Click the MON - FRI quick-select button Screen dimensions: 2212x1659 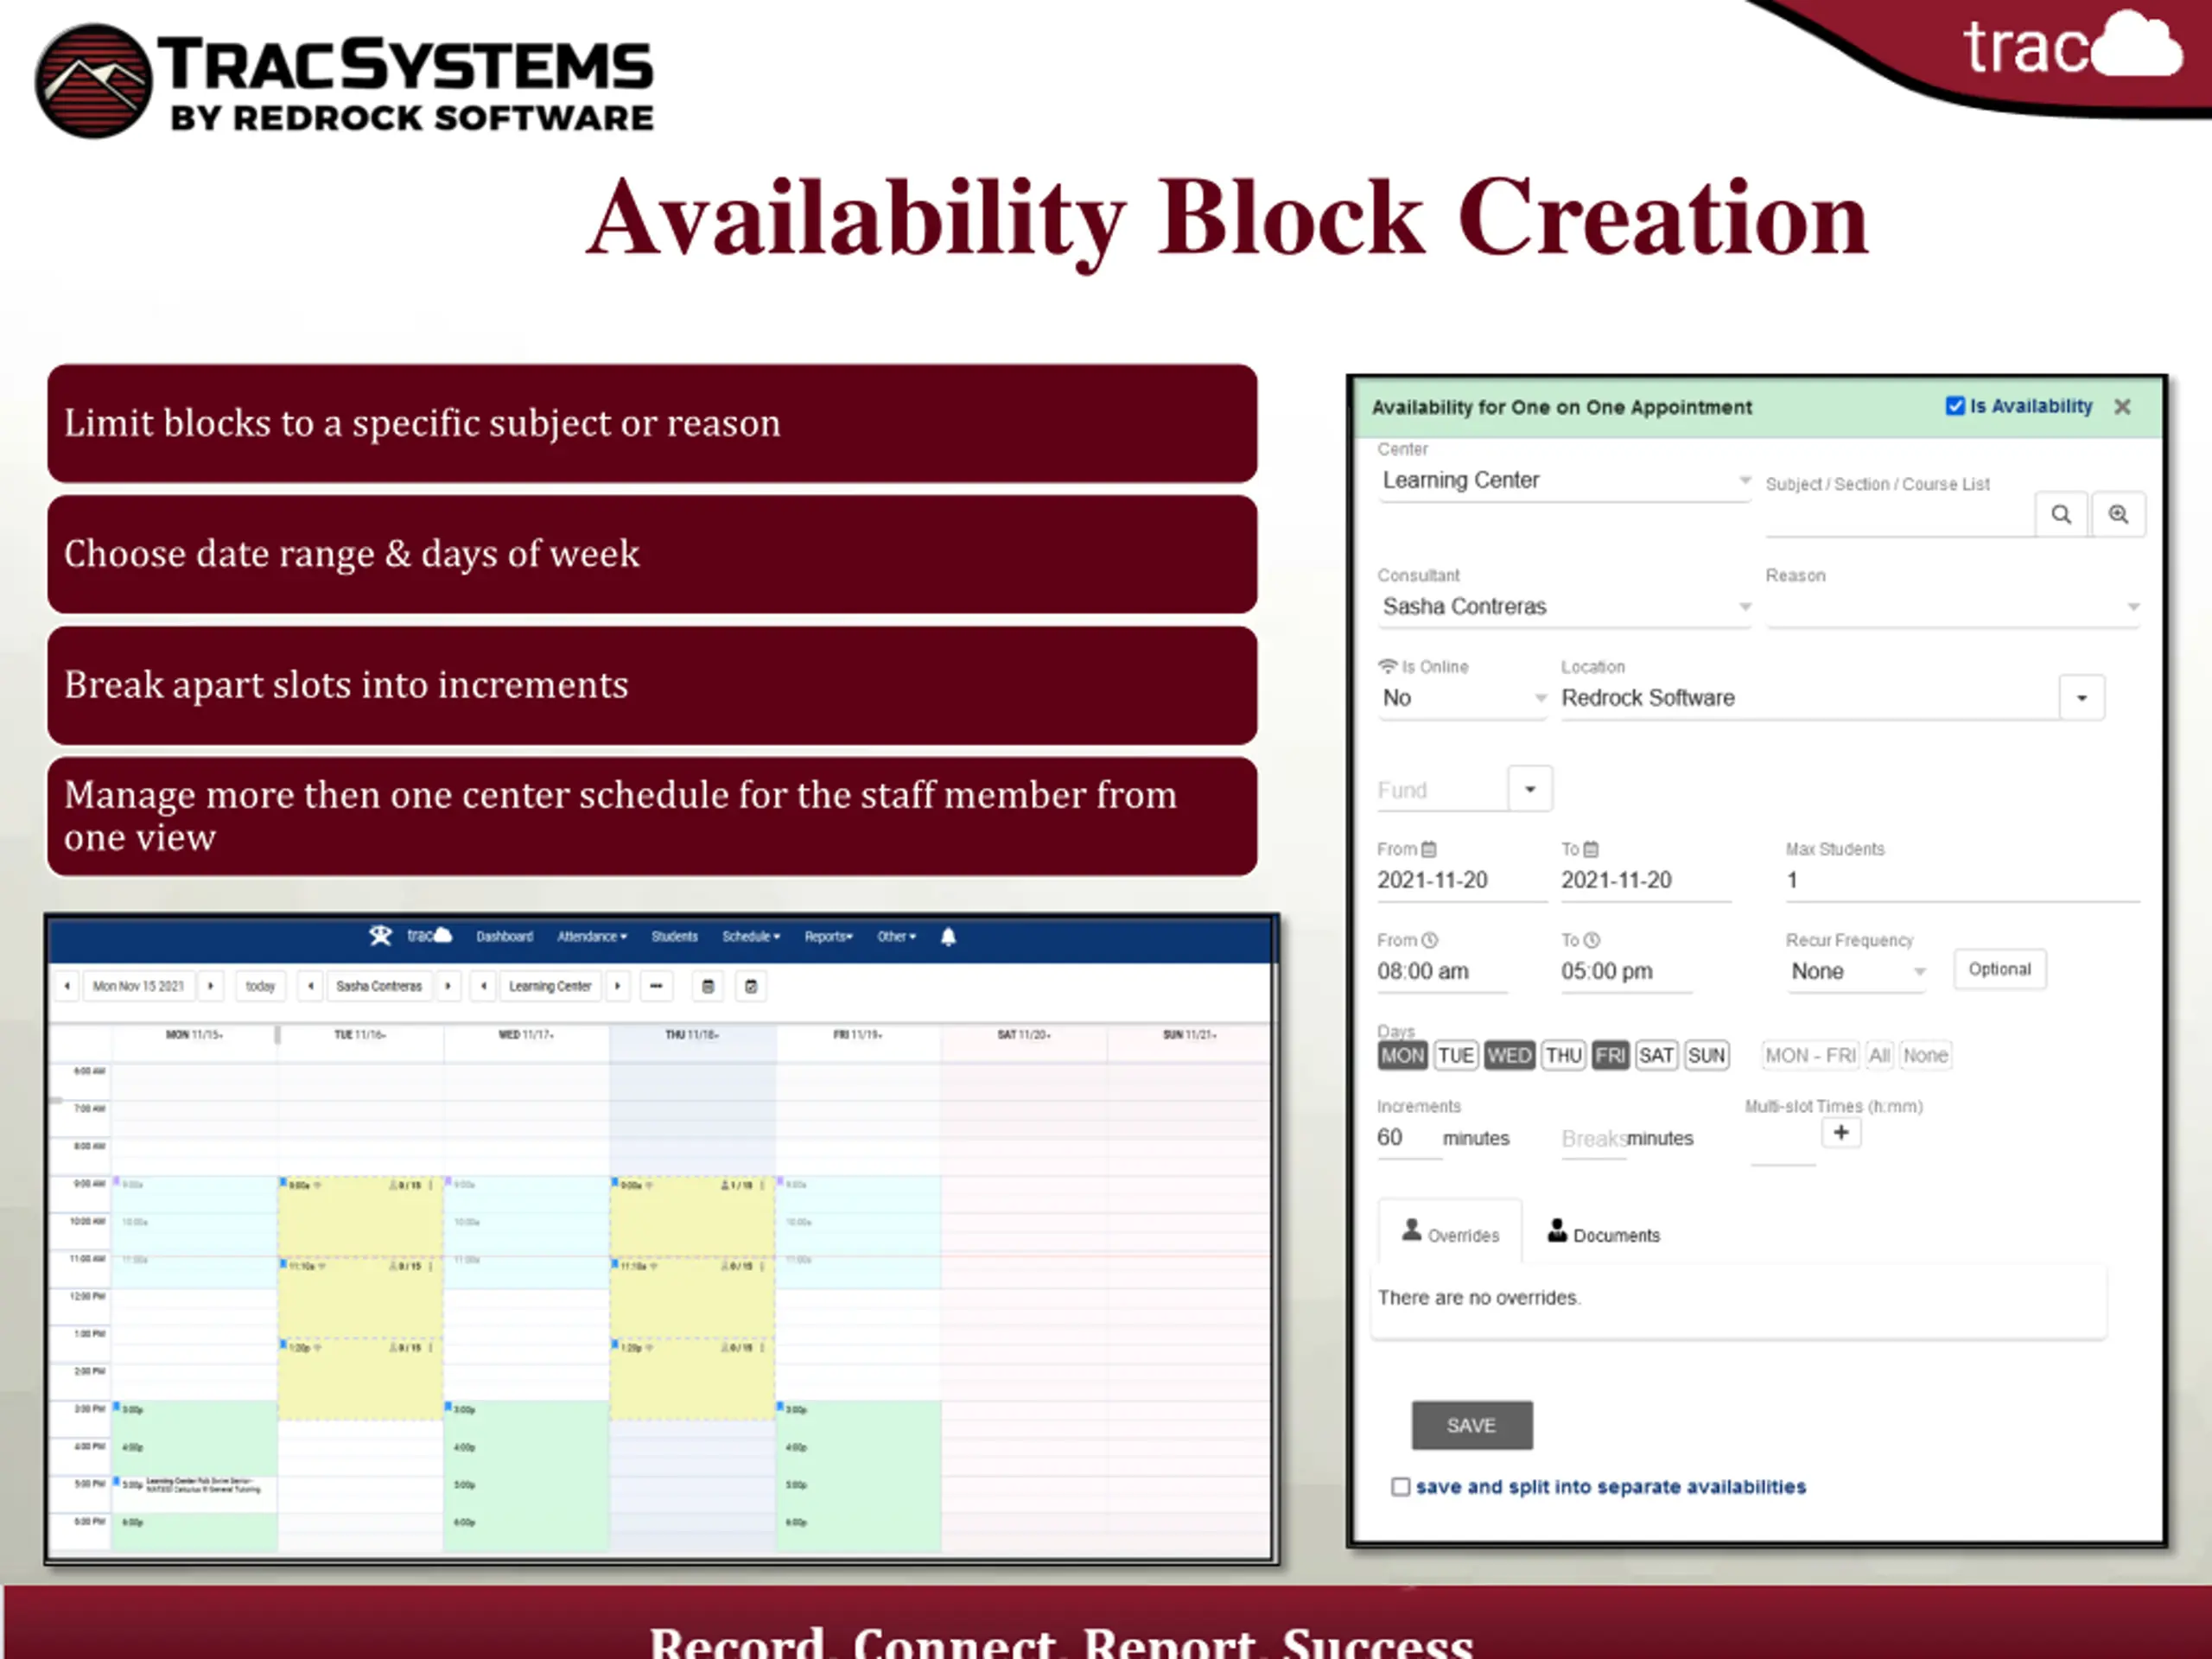coord(1810,1055)
